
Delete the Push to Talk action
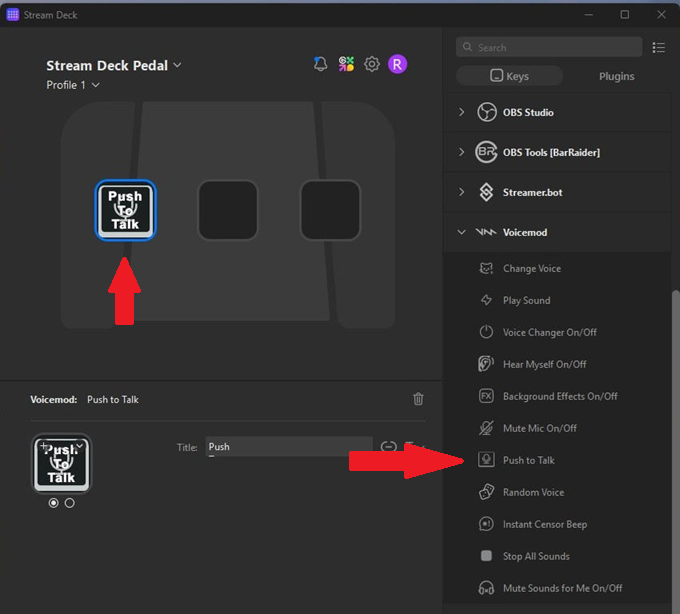(x=418, y=399)
